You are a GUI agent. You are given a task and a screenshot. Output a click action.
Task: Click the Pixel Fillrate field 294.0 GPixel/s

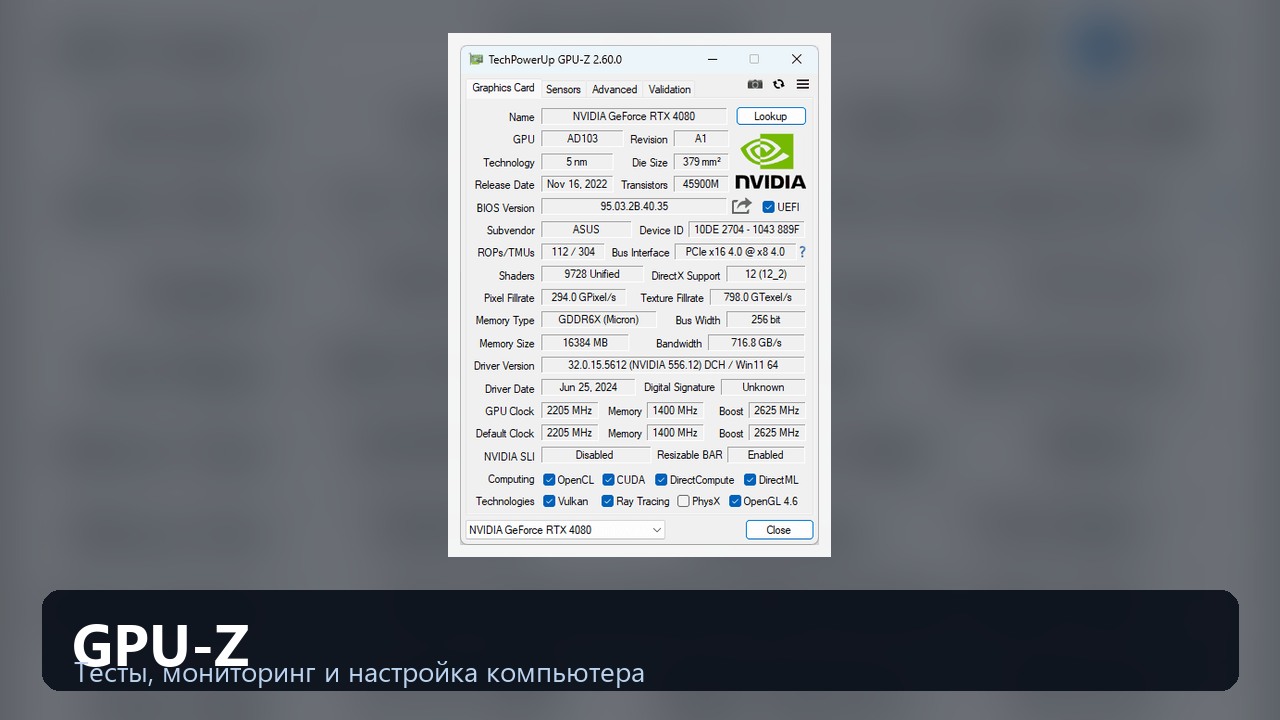click(x=584, y=297)
